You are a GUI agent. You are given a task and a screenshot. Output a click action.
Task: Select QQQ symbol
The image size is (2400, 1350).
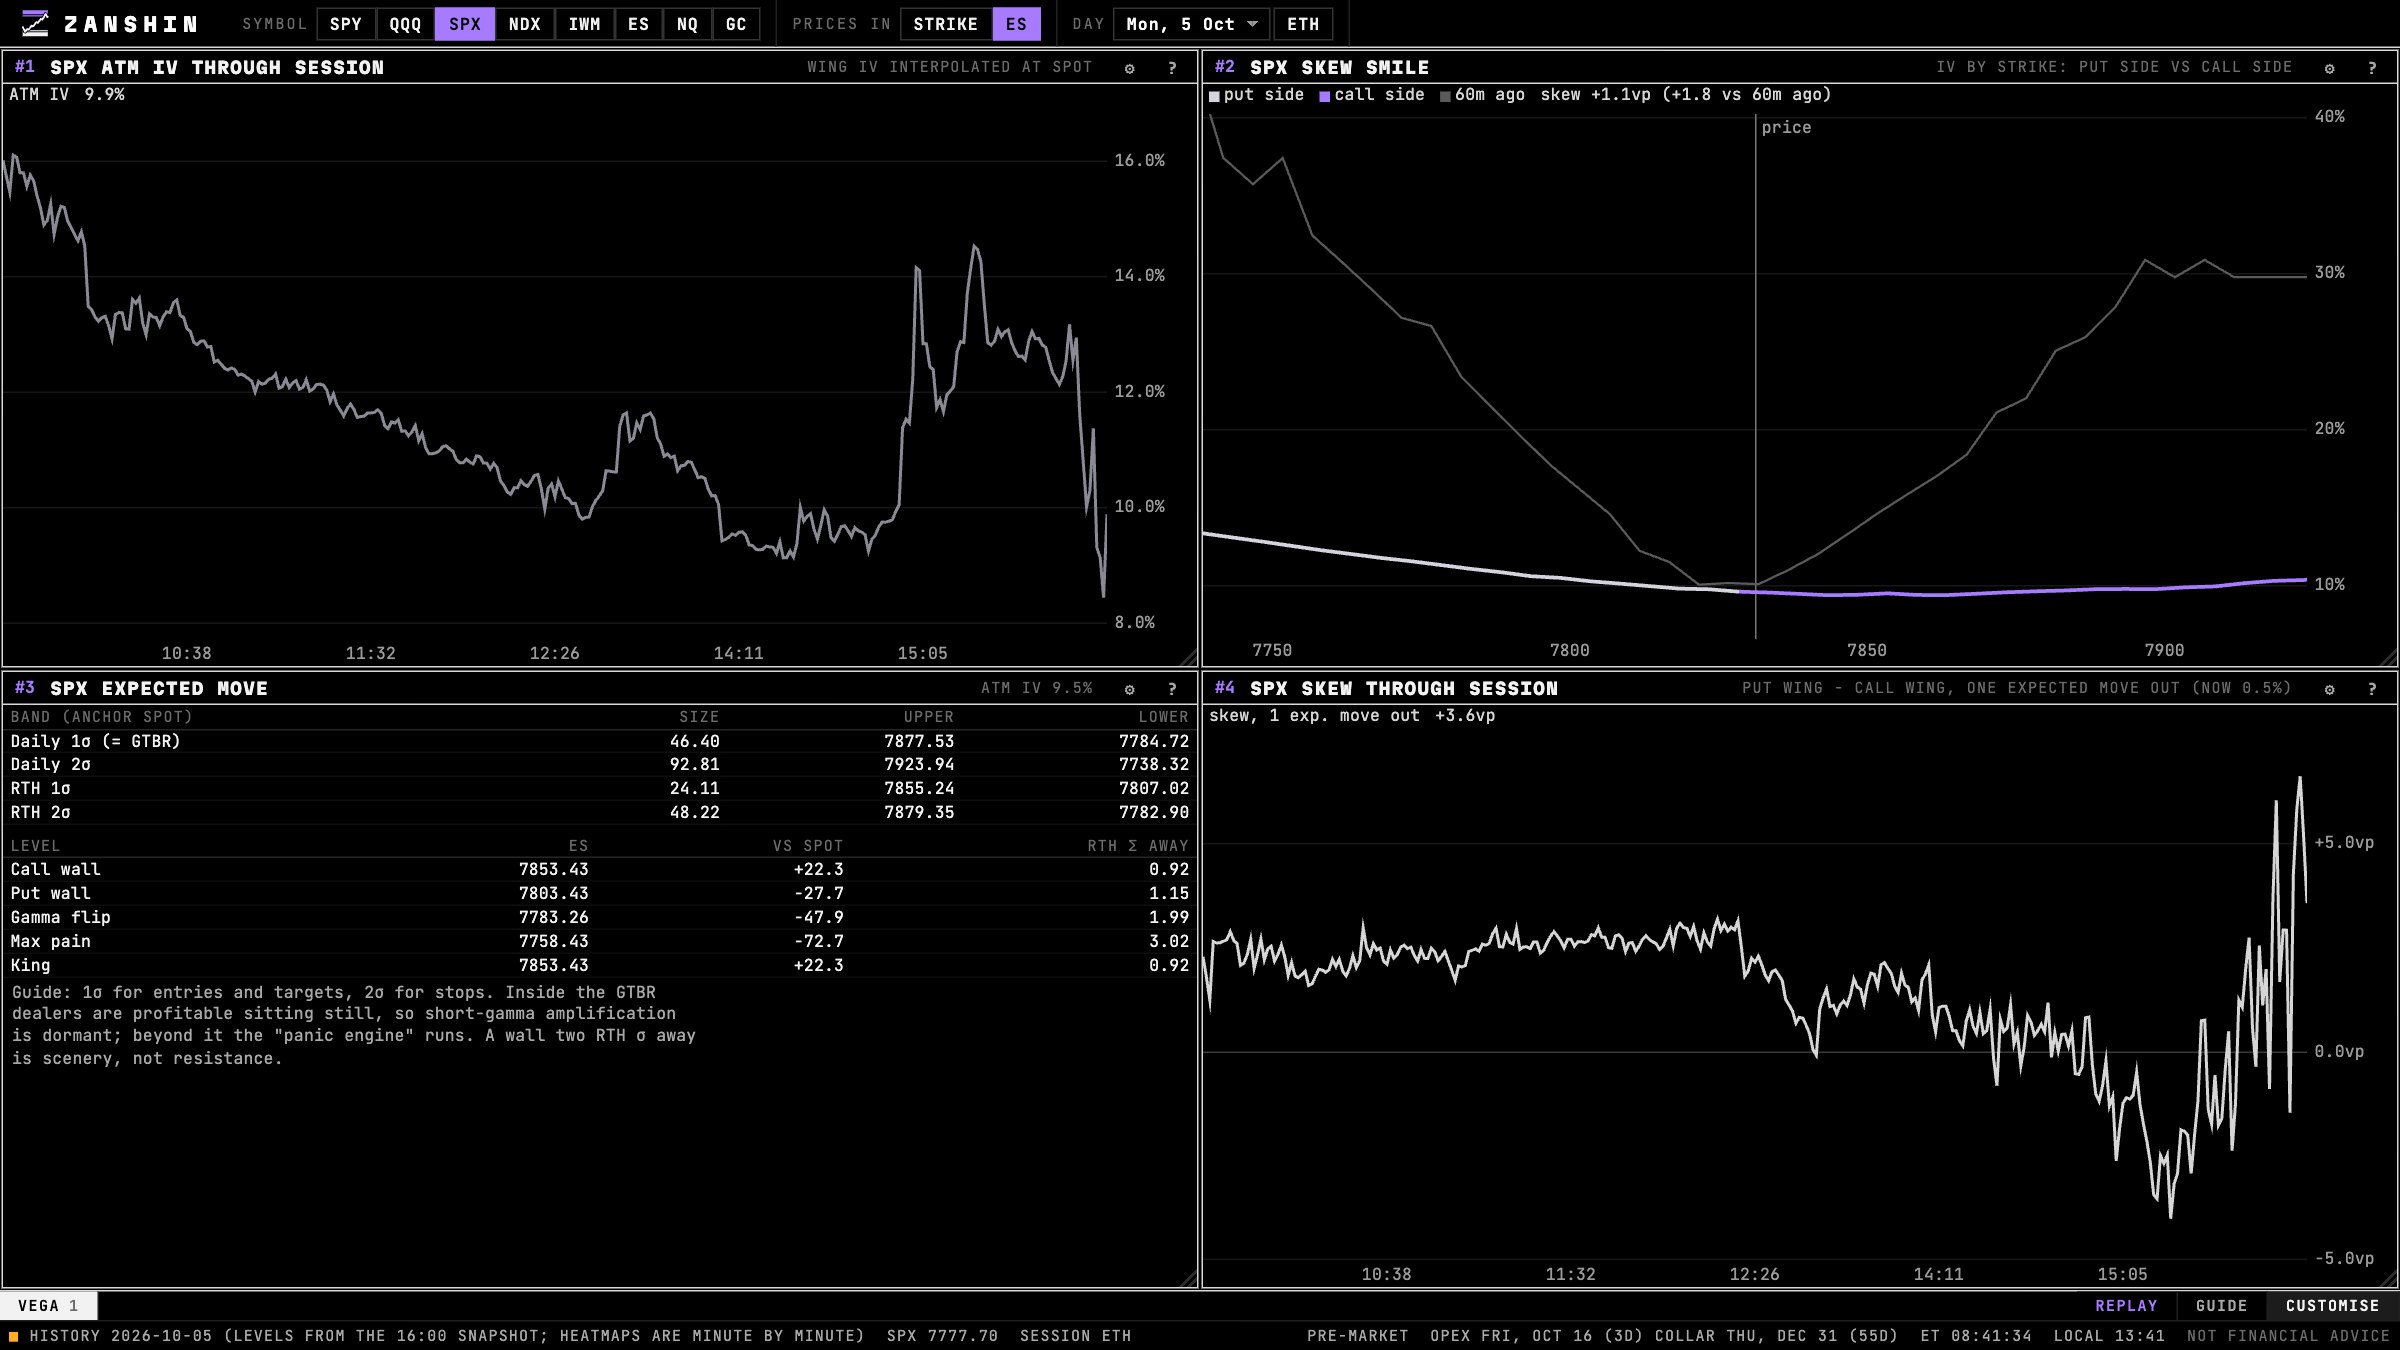(405, 24)
